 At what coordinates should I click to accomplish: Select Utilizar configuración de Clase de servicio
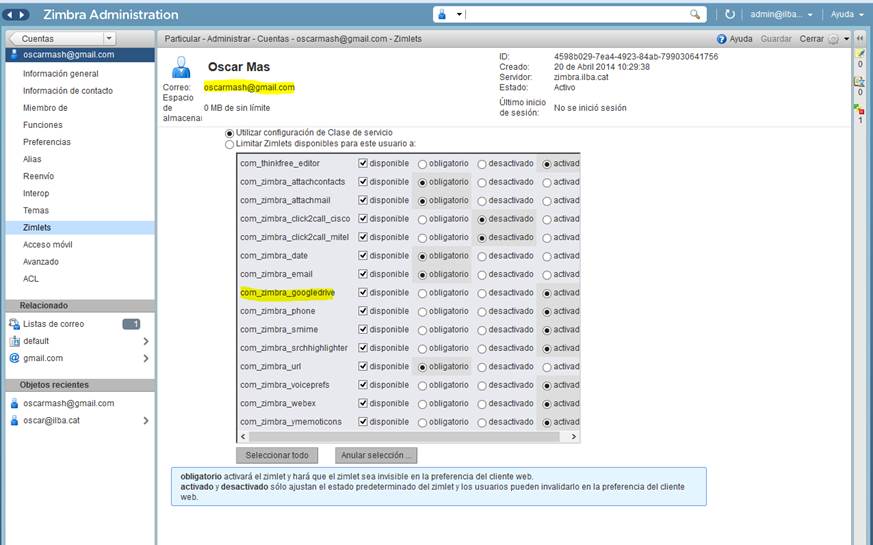point(229,134)
